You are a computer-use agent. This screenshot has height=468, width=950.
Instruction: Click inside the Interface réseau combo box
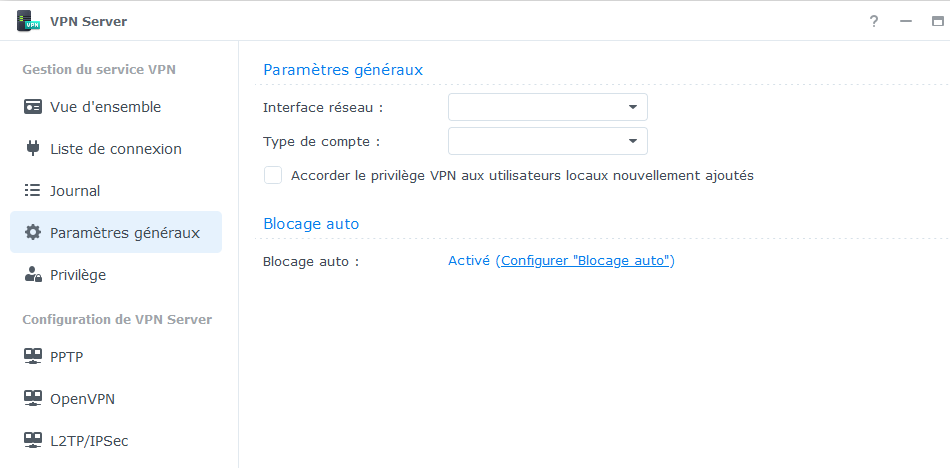pos(537,107)
